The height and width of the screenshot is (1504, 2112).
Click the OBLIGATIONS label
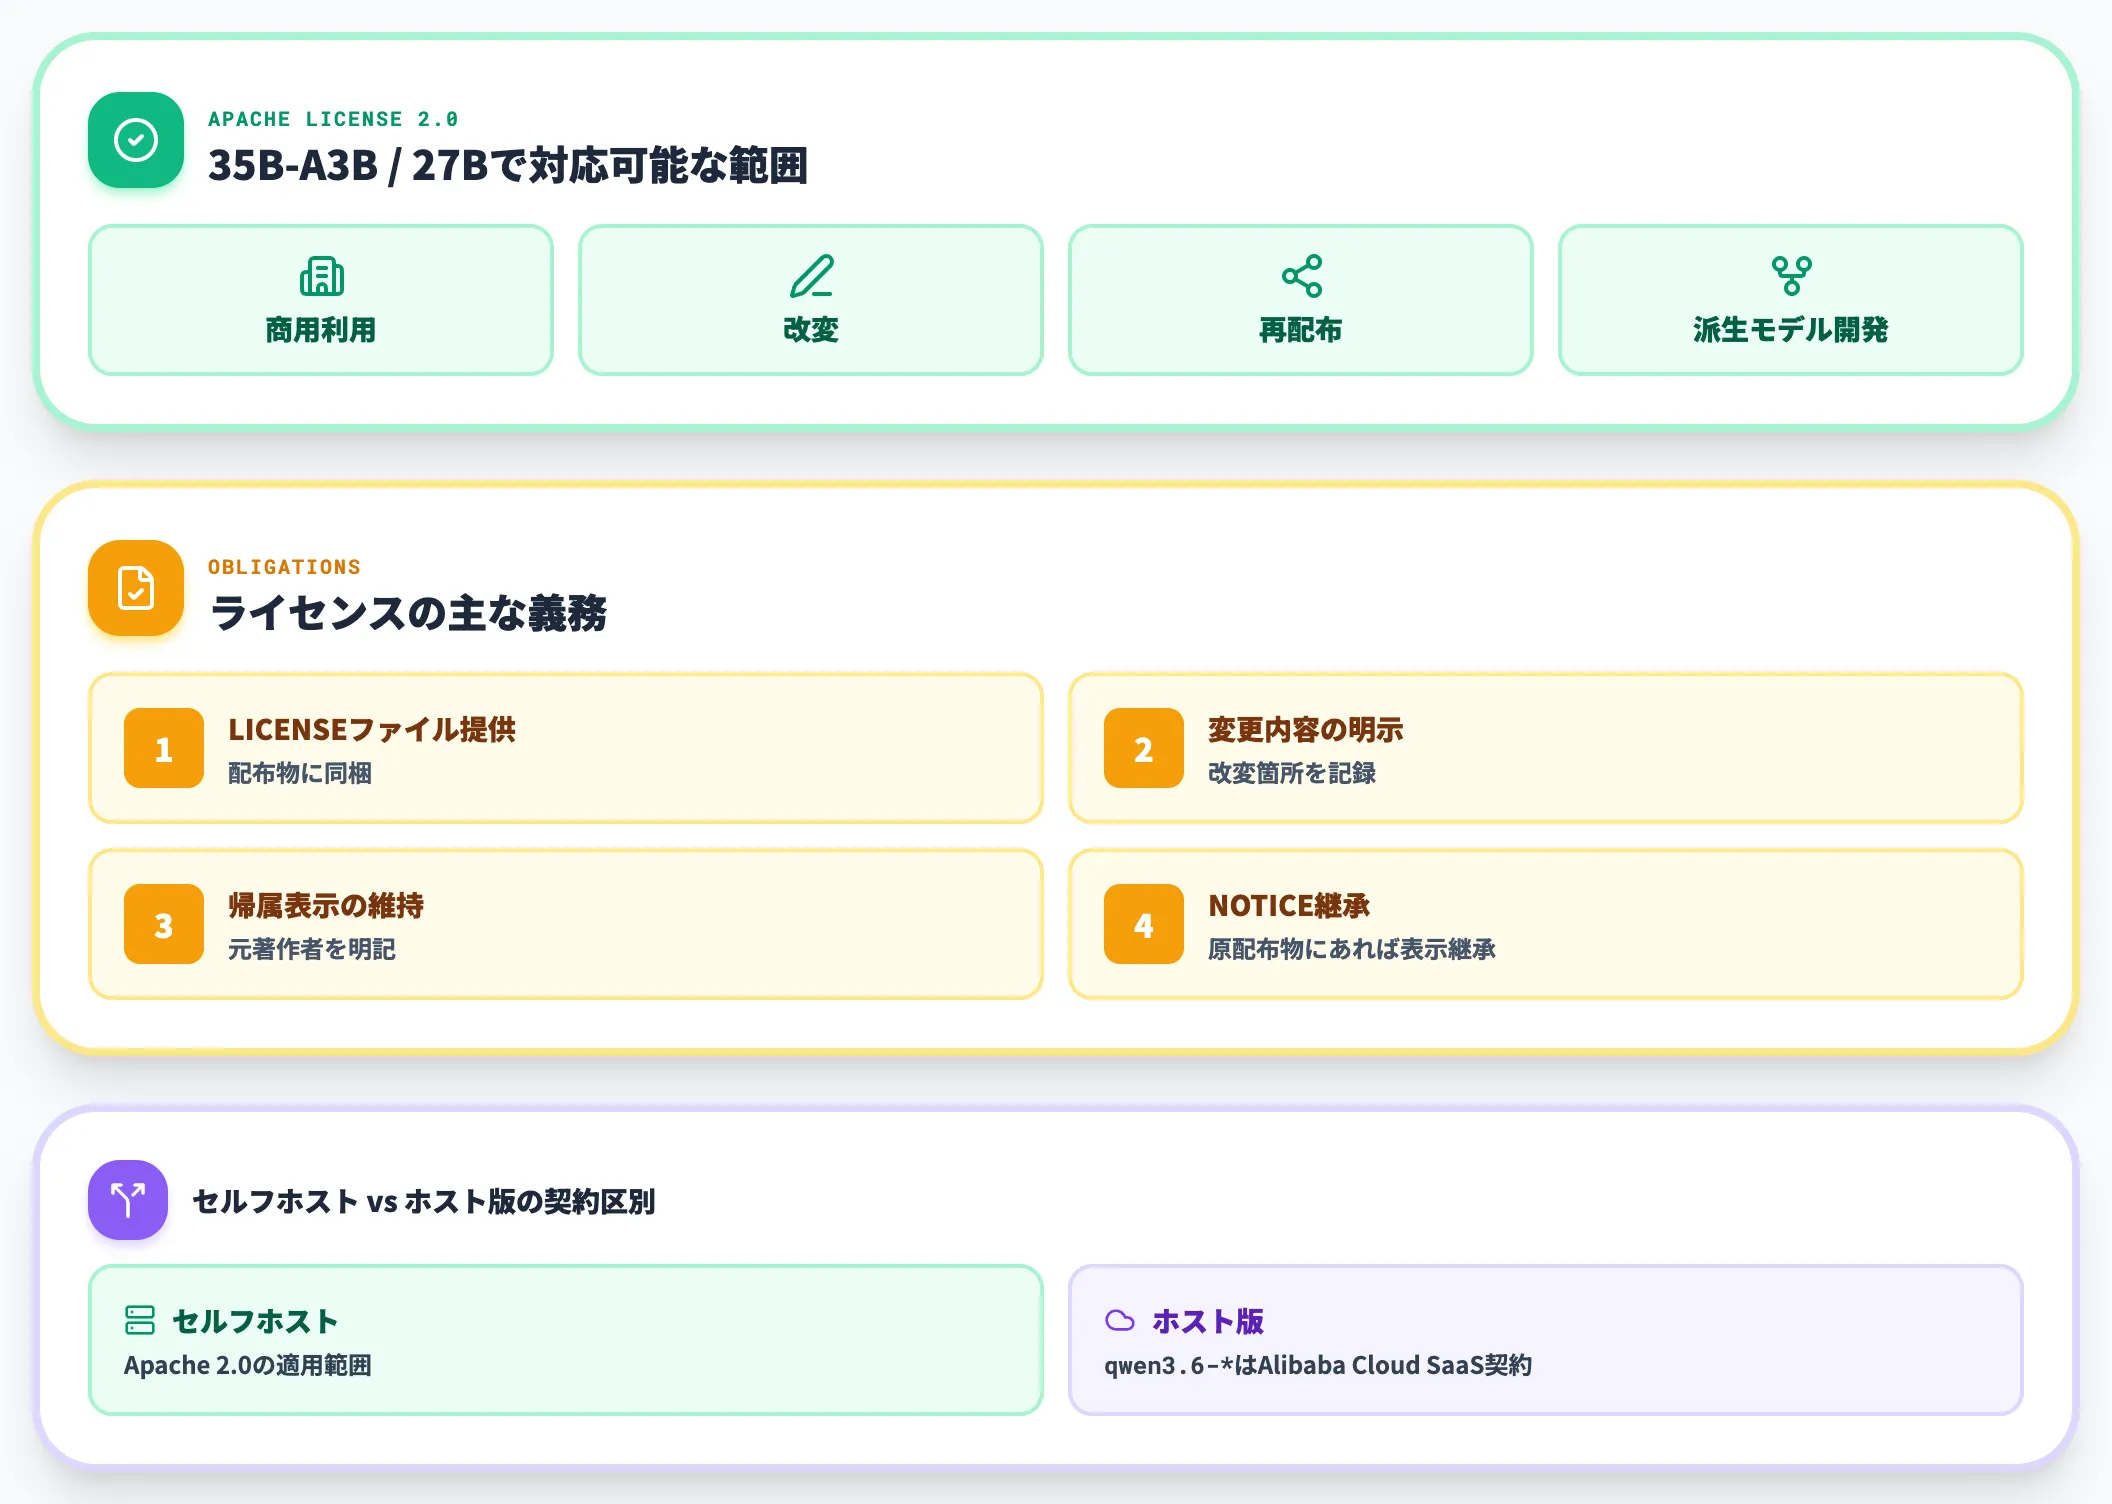(x=284, y=567)
